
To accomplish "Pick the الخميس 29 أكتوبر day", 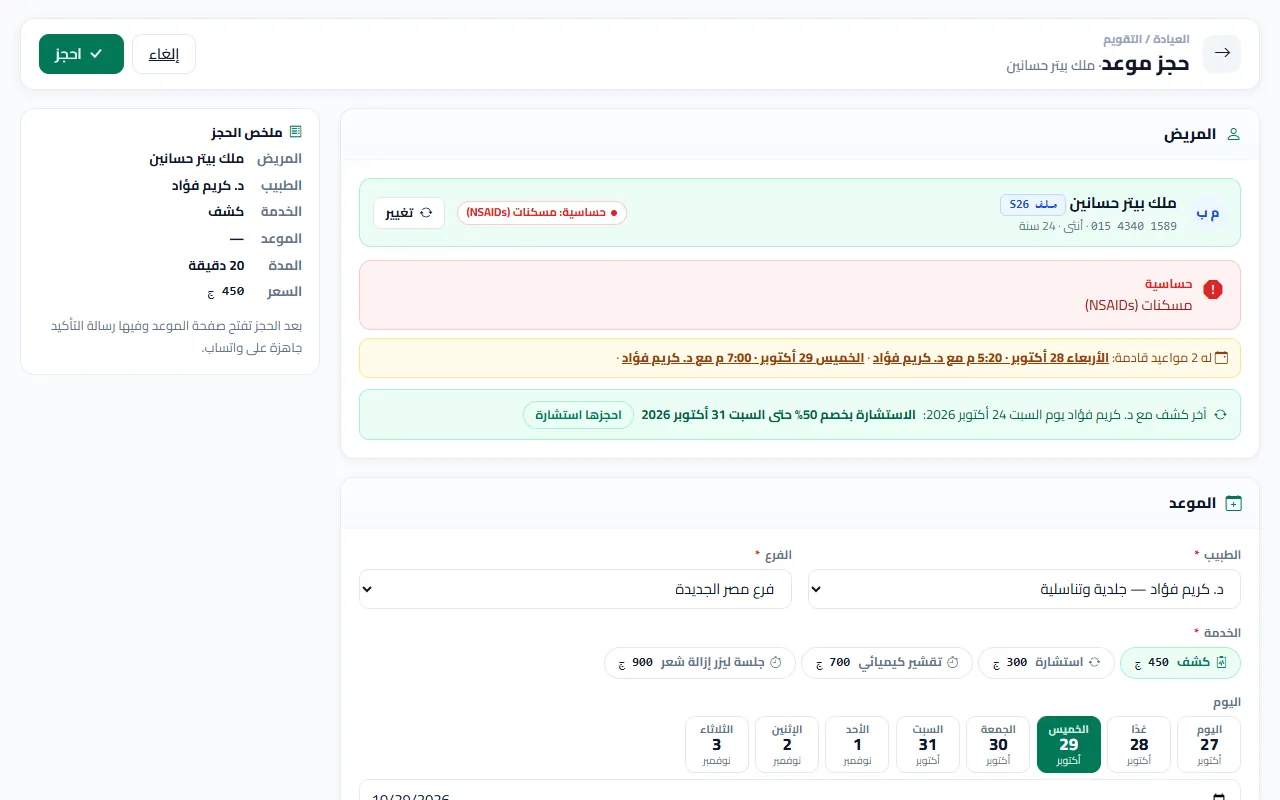I will (x=1069, y=745).
